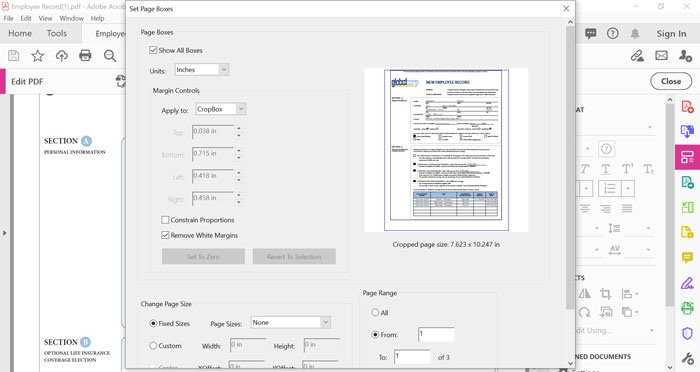Click the Bottom margin stepper arrows
The width and height of the screenshot is (700, 372).
(238, 154)
